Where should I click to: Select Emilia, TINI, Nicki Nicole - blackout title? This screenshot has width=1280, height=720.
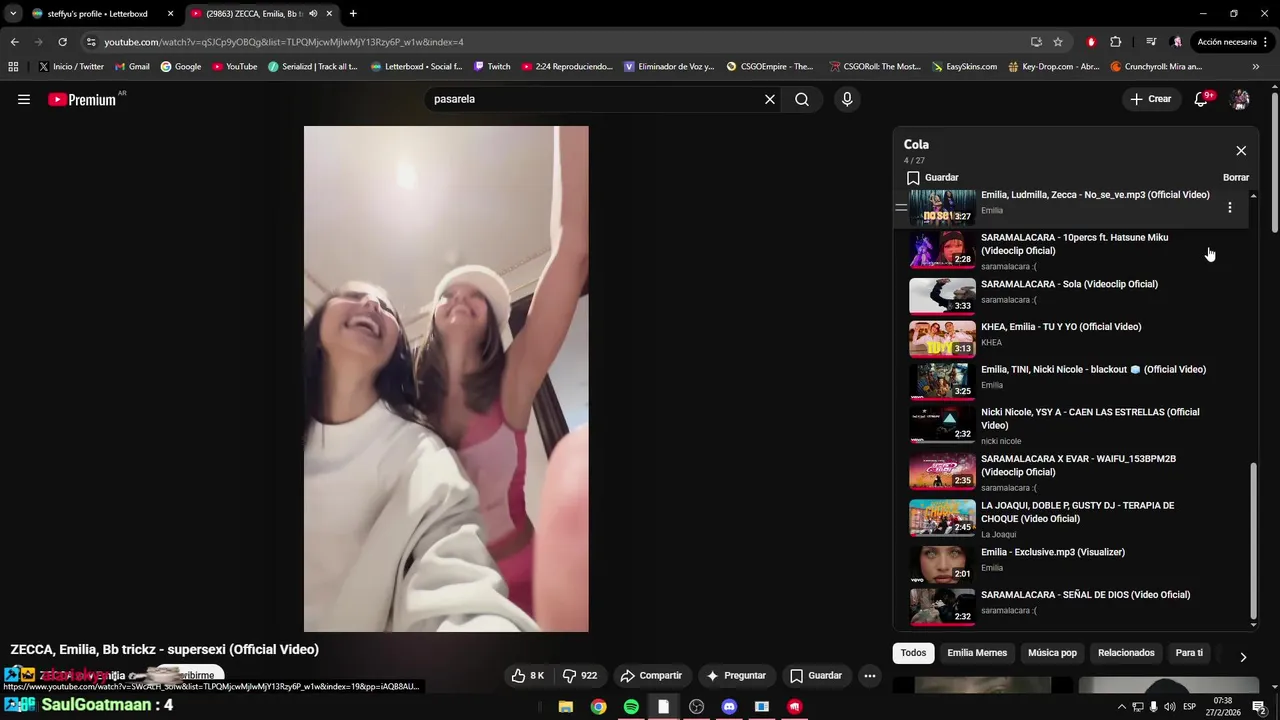pos(1093,370)
